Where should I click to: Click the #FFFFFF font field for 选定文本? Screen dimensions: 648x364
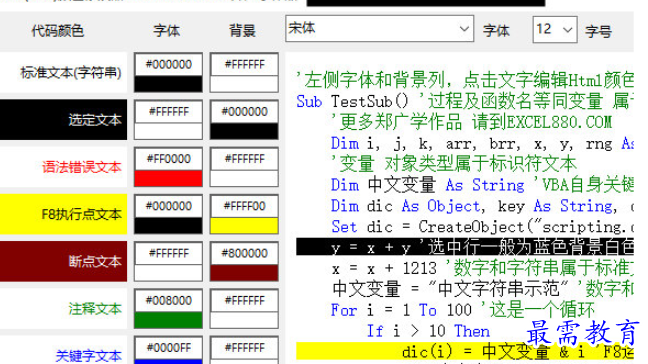169,112
